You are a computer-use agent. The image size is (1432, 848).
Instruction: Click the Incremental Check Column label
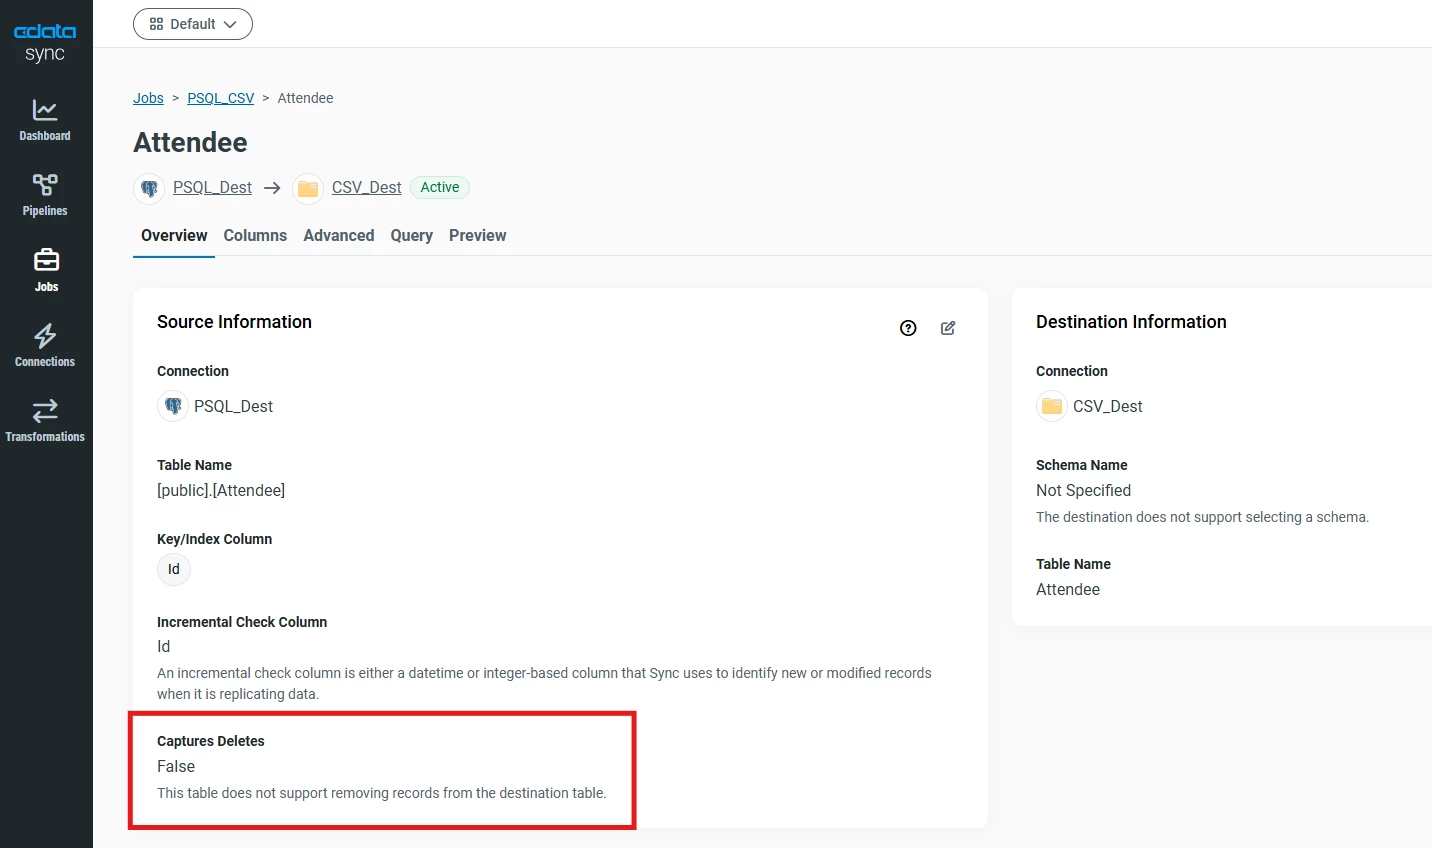point(242,622)
